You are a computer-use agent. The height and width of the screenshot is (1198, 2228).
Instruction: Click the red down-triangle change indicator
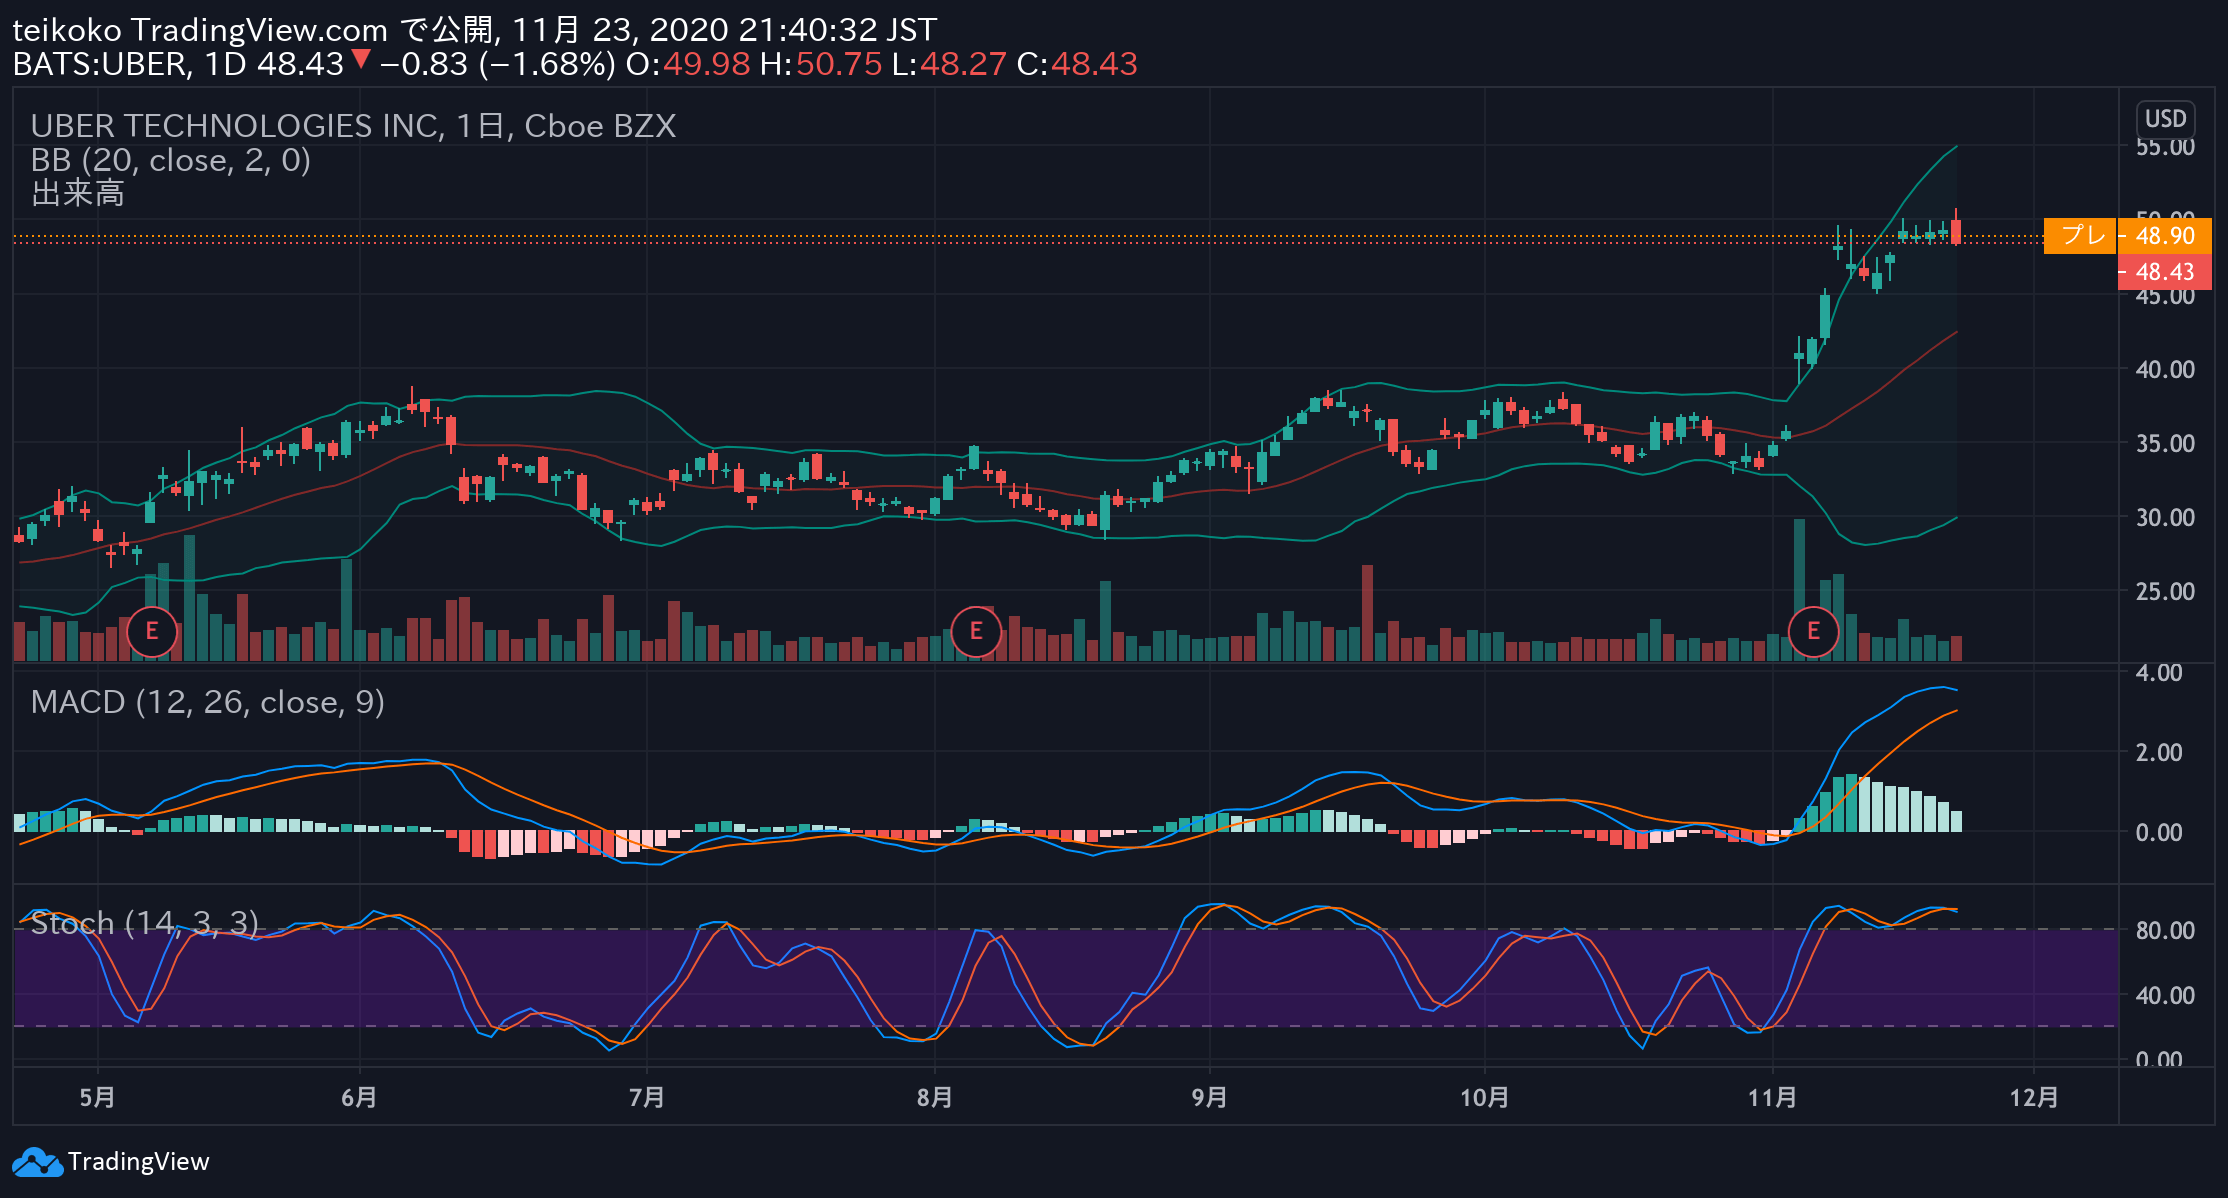[x=361, y=60]
